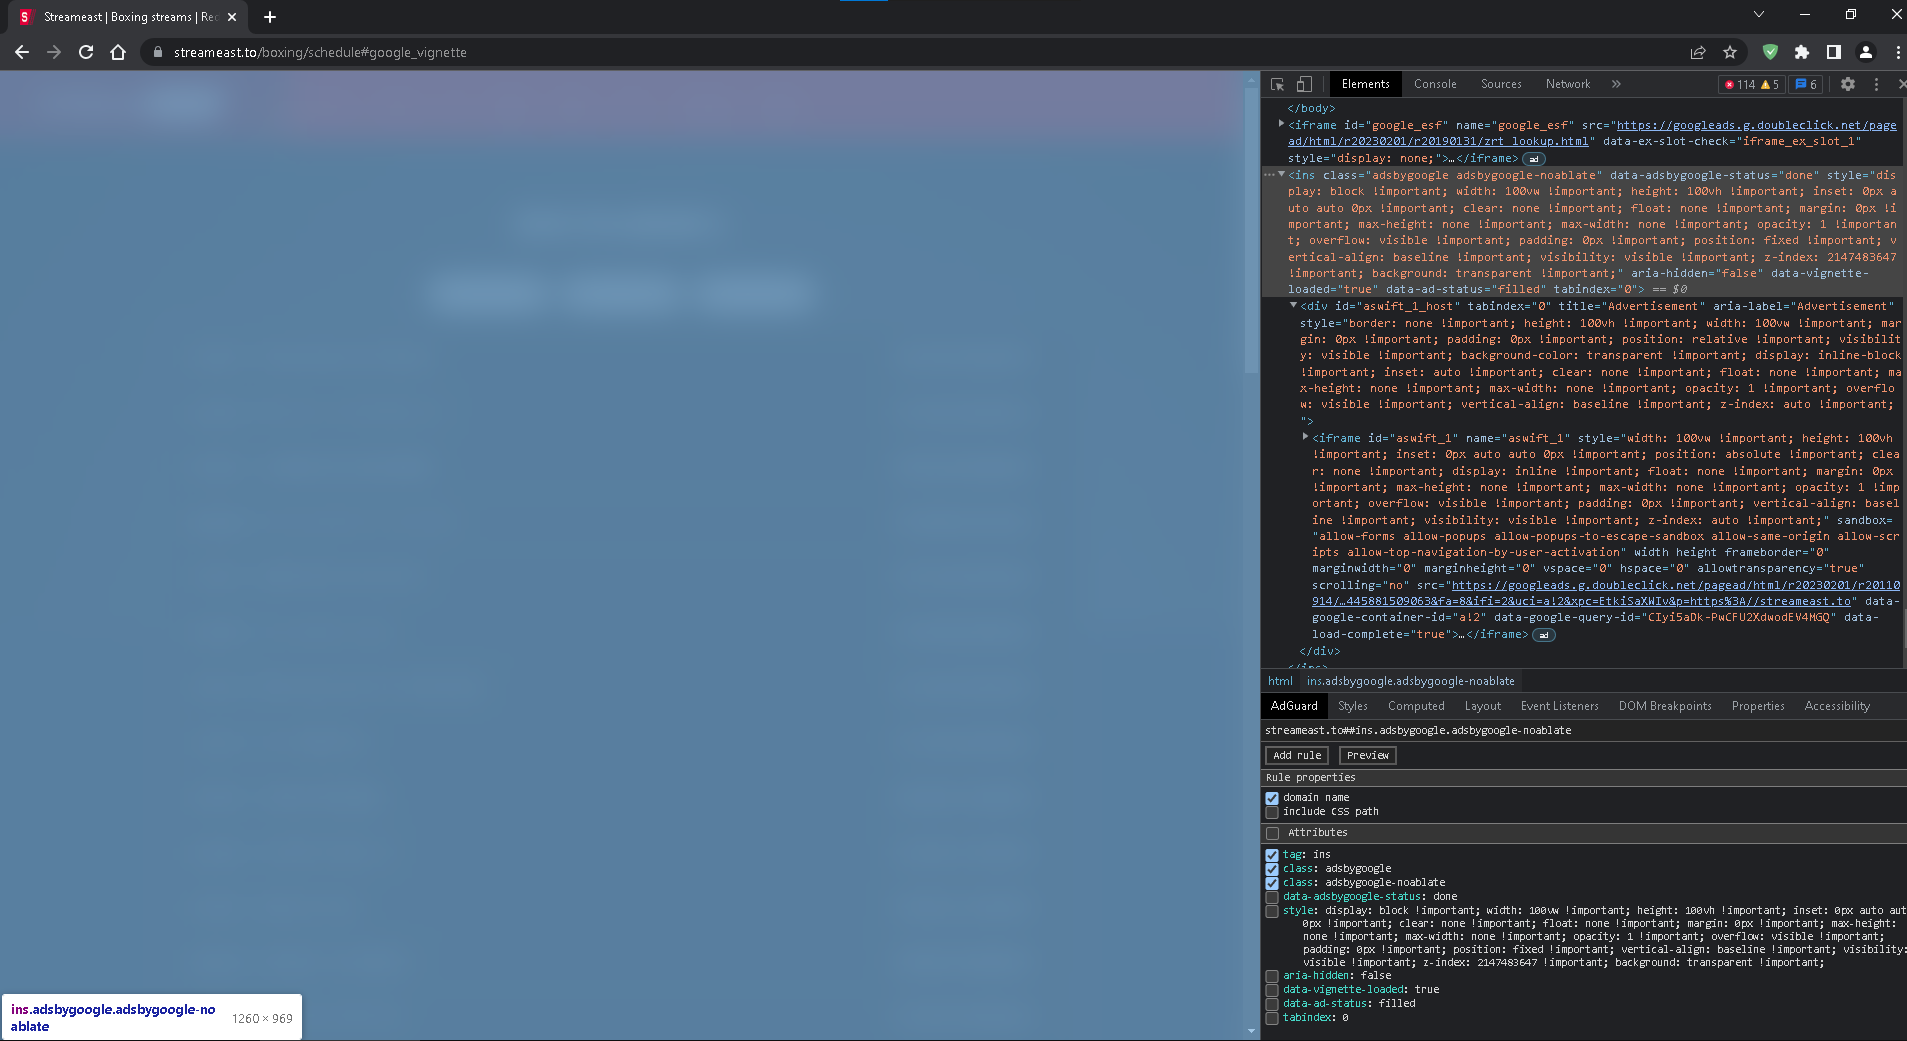Collapse the aswift_1_host div node
Screen dimensions: 1907x1041
point(1293,305)
